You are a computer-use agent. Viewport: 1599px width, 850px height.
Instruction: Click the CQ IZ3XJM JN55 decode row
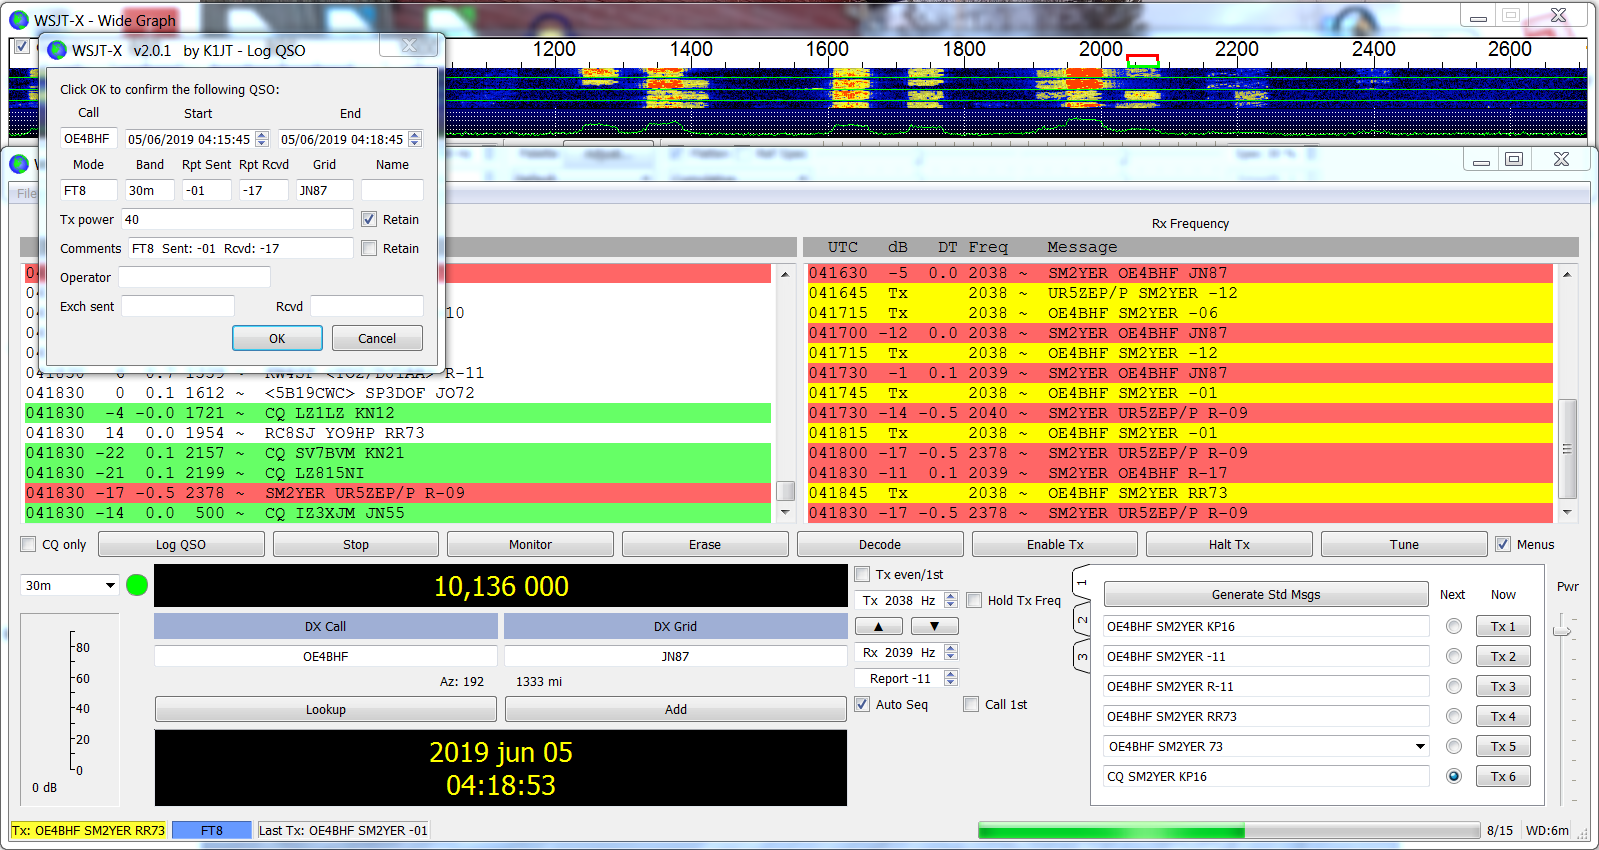point(398,513)
